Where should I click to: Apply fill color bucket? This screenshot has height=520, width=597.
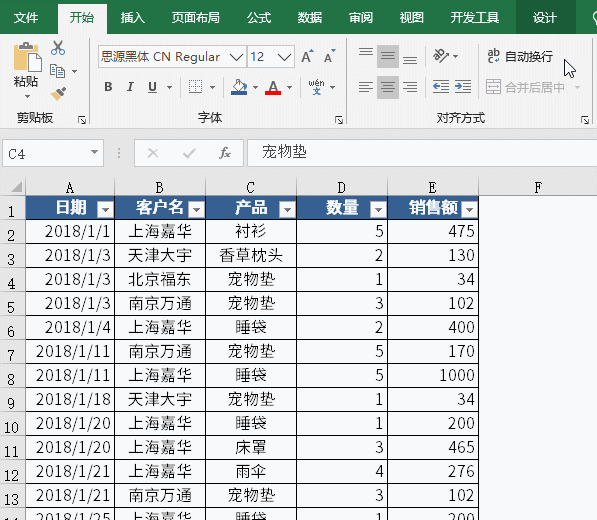pyautogui.click(x=239, y=87)
